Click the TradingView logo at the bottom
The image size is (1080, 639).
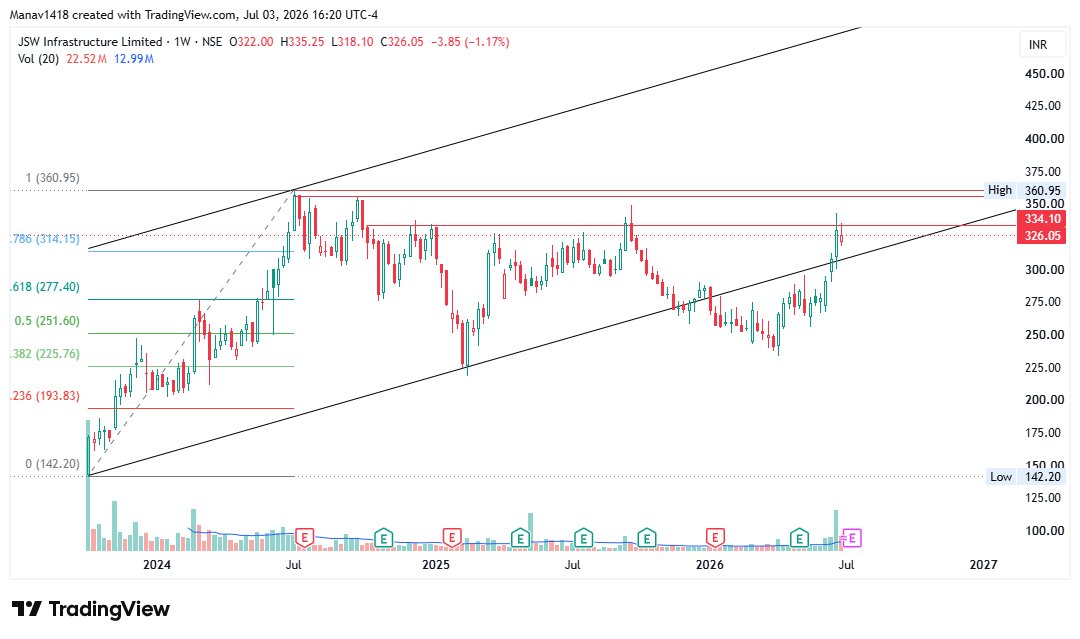click(x=91, y=609)
